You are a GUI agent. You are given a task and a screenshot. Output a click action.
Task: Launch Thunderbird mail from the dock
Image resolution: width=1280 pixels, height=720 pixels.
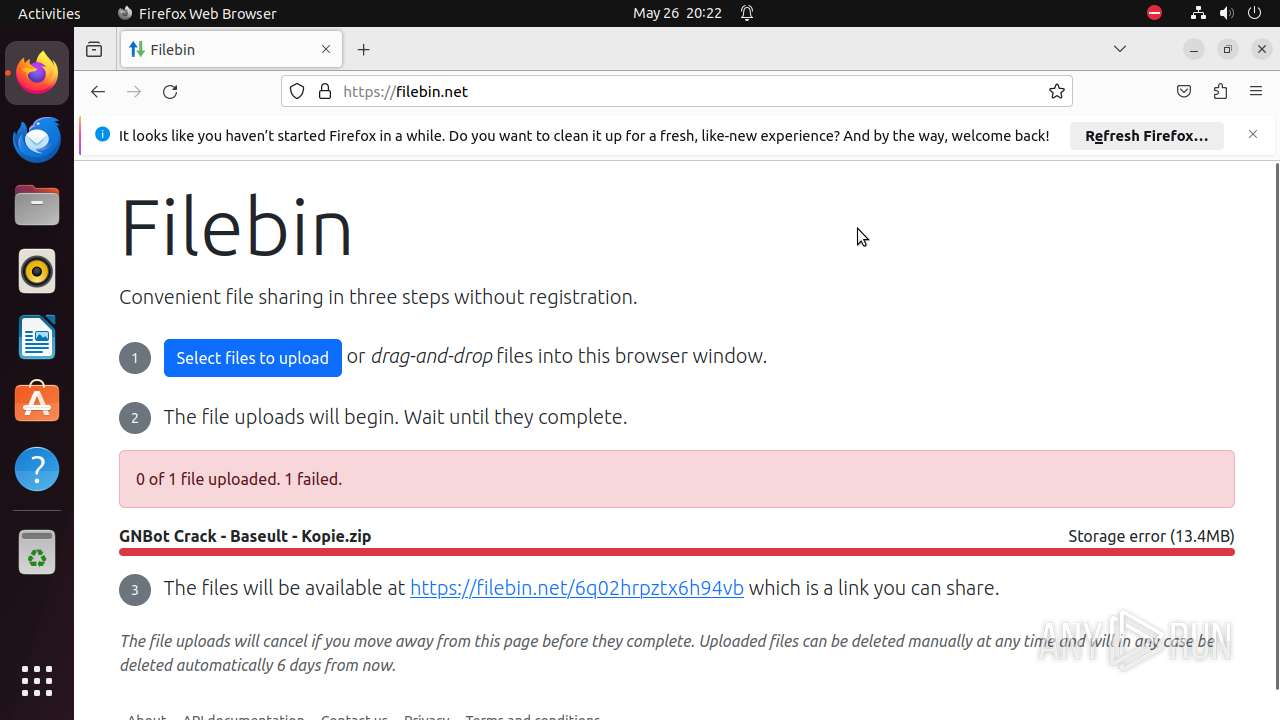37,139
